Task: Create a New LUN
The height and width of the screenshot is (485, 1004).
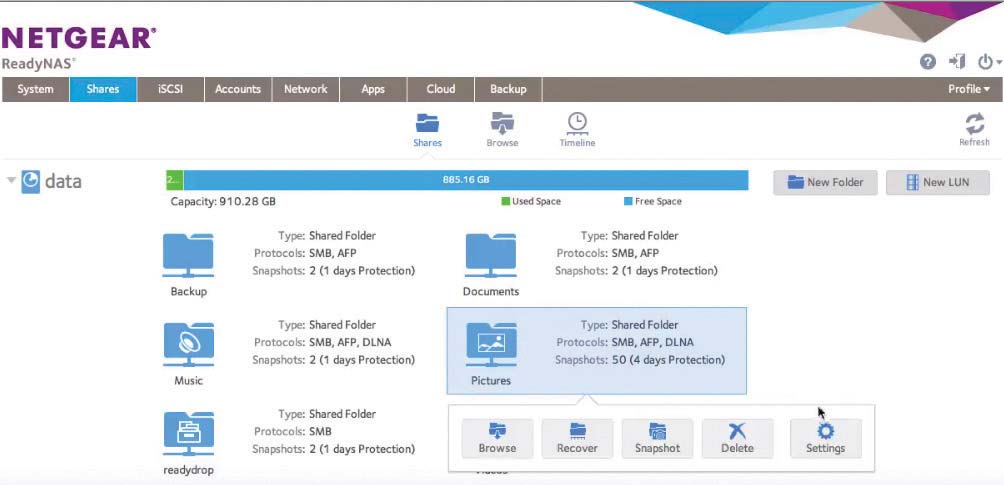Action: [x=937, y=183]
